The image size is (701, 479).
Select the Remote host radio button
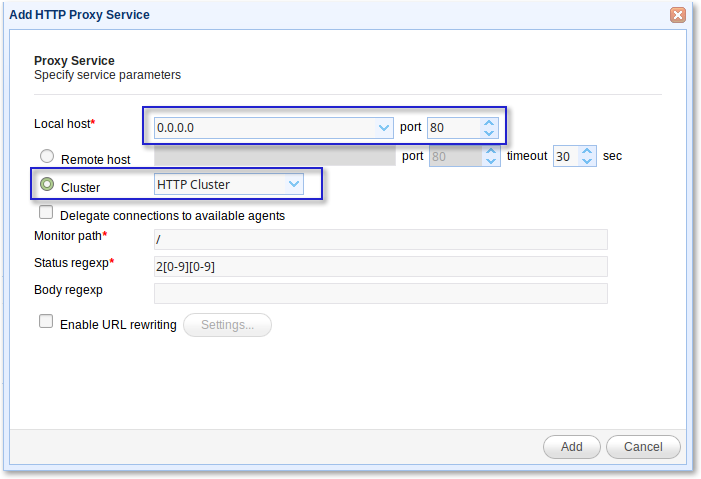[47, 156]
